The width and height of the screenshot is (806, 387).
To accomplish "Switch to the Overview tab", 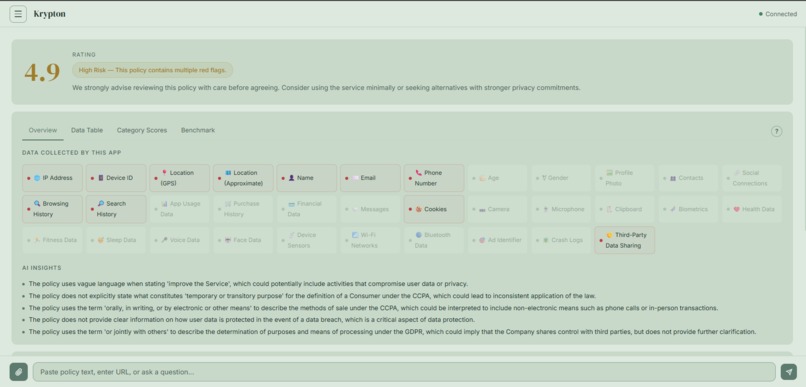I will point(43,131).
